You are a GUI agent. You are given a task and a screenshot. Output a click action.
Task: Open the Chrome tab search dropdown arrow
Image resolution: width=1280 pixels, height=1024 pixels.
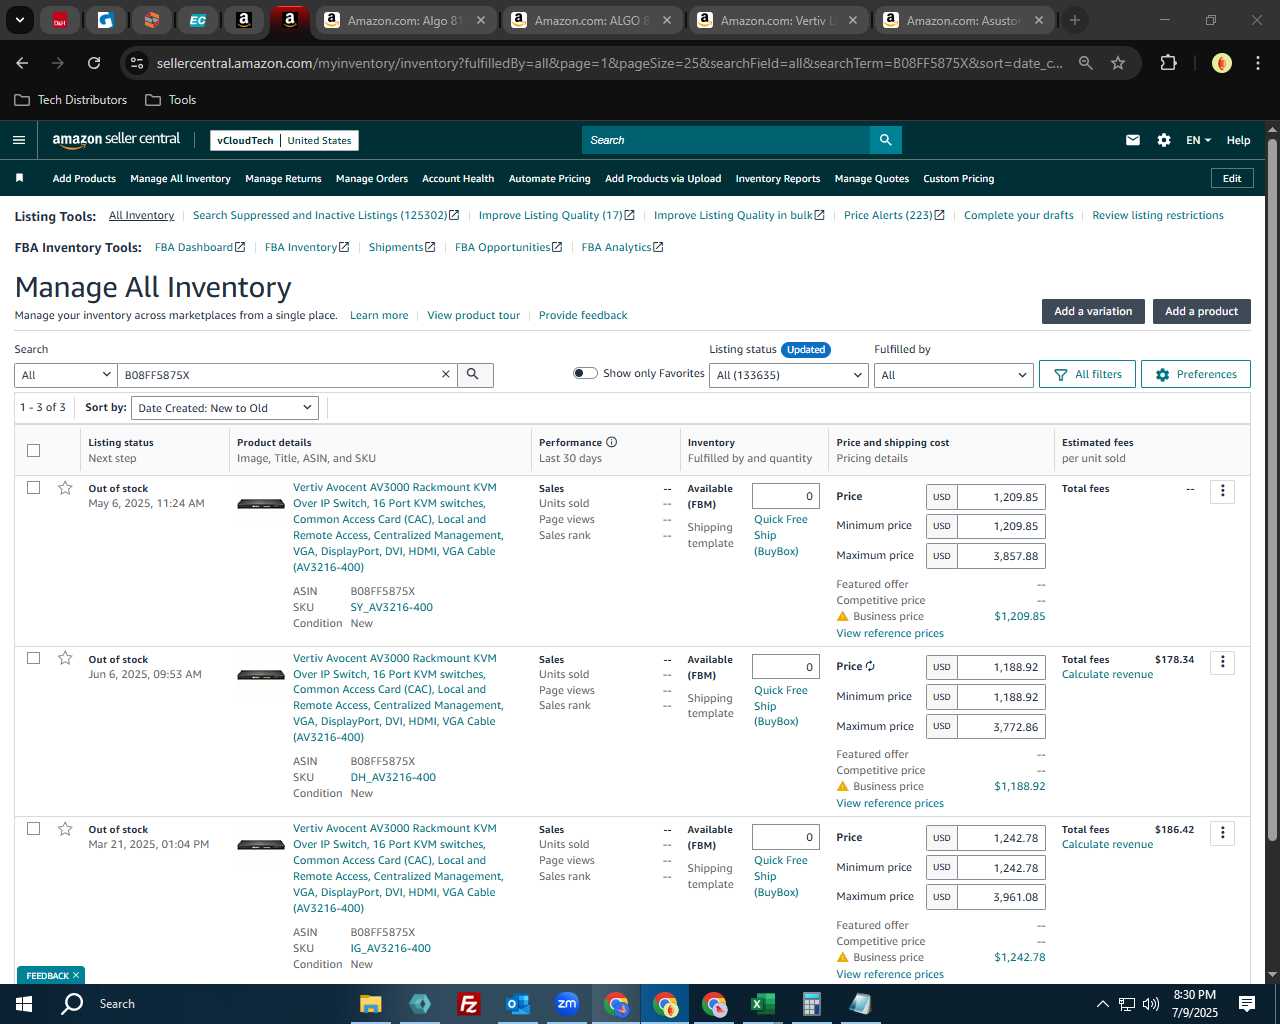(x=20, y=20)
